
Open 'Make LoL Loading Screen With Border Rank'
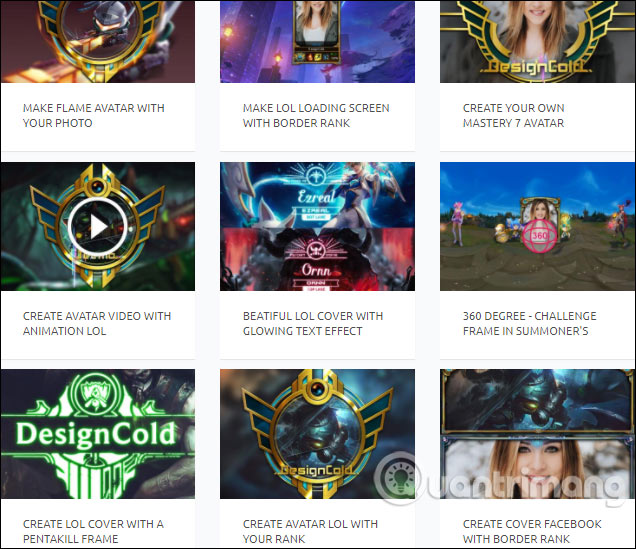tap(316, 116)
